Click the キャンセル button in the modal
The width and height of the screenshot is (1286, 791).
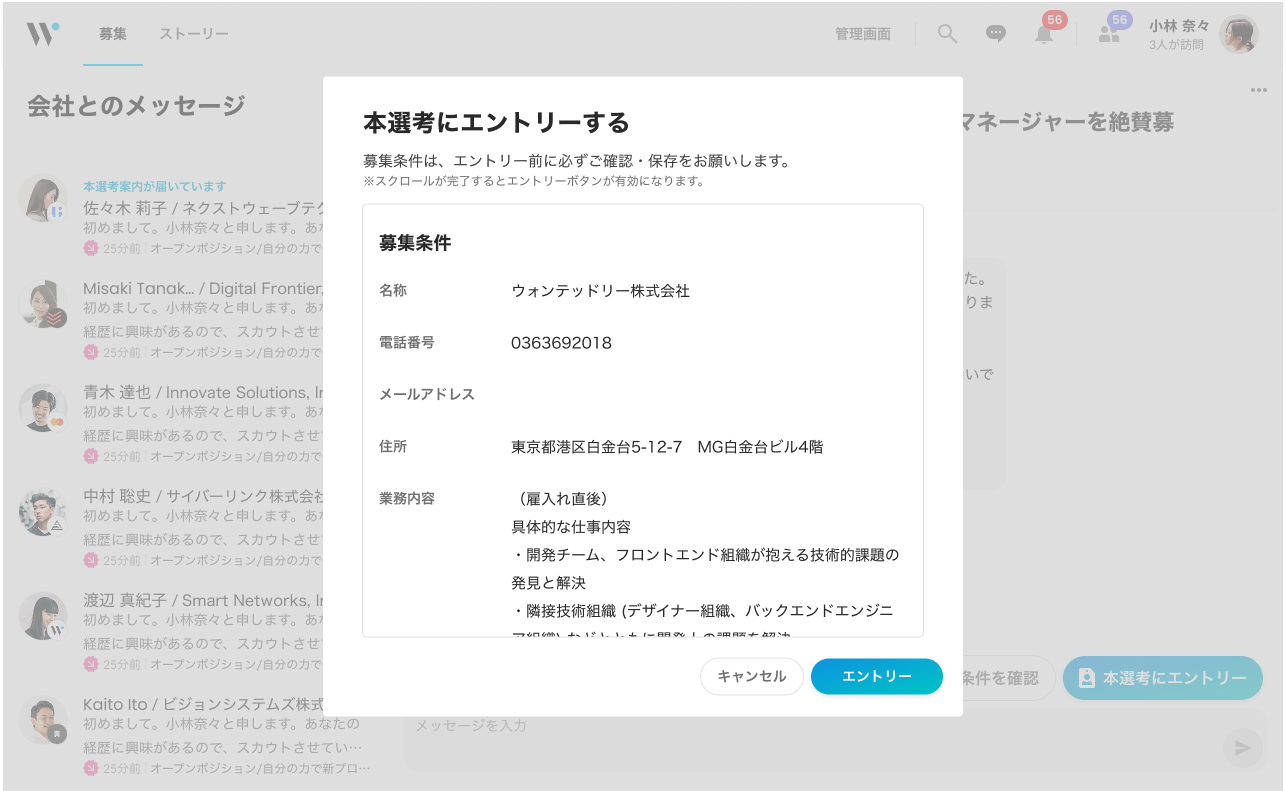(751, 677)
